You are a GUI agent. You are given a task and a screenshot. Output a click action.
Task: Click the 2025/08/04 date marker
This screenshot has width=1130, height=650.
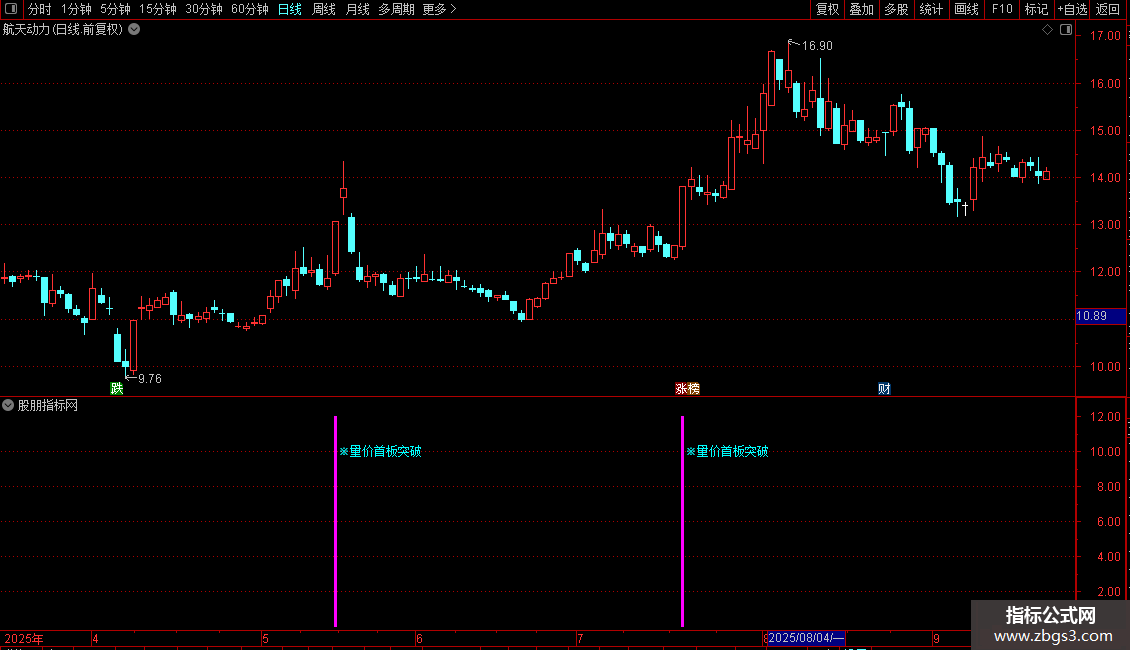point(806,638)
